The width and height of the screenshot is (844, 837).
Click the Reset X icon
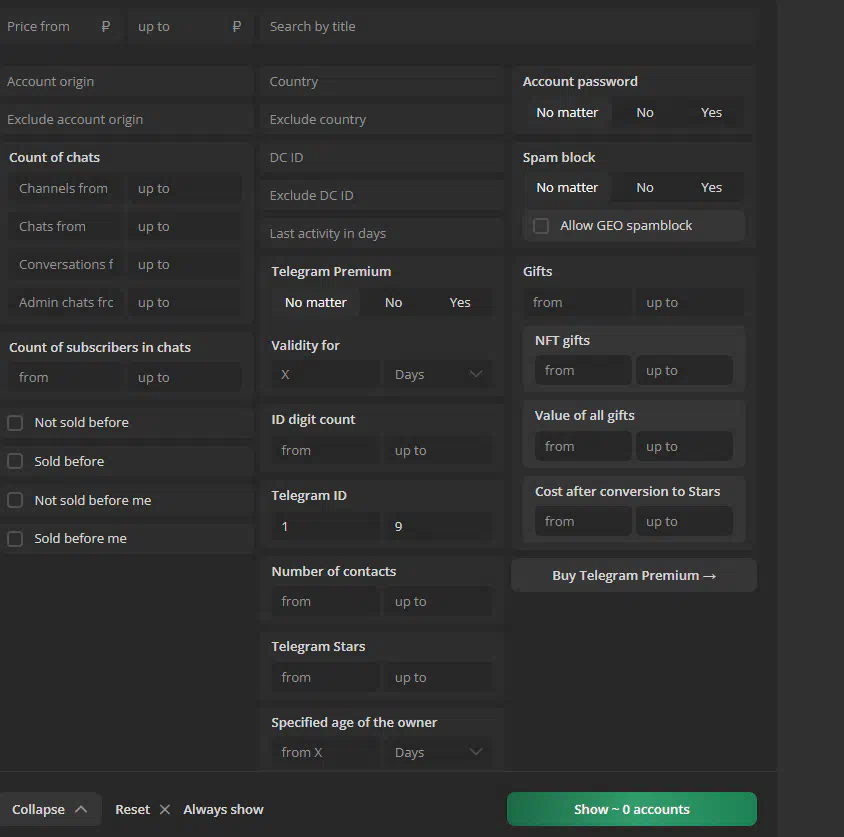pyautogui.click(x=165, y=809)
